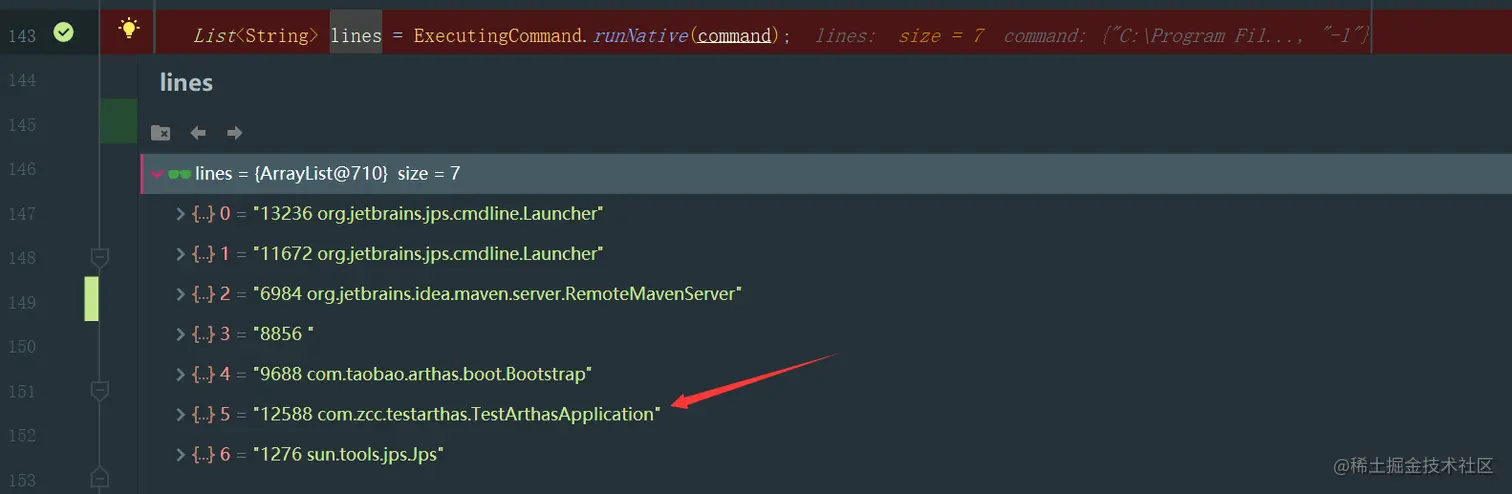Select row "1276 sun.tools.jps.Jps"

(826, 454)
